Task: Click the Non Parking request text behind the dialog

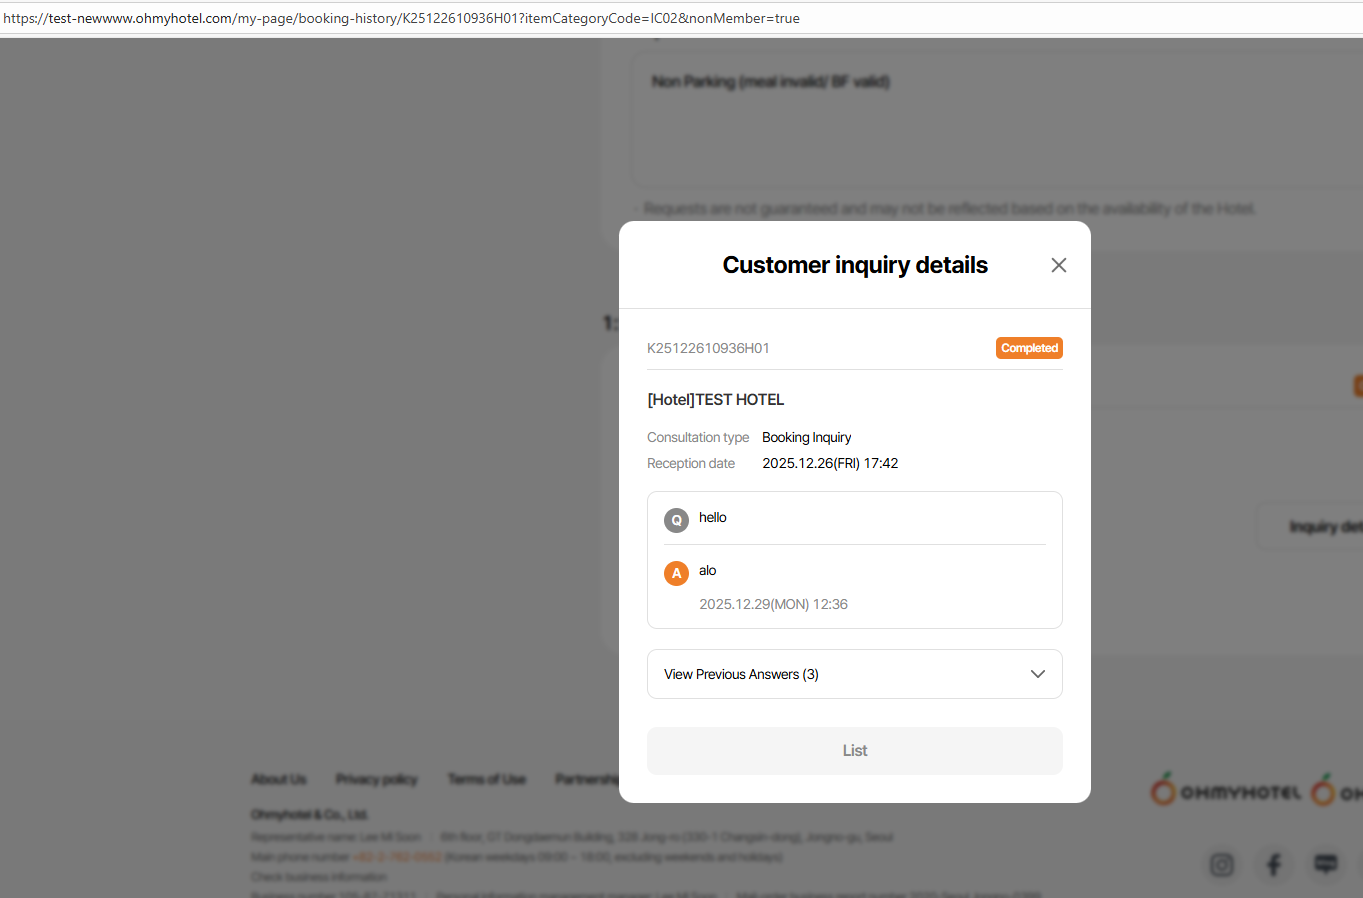Action: click(771, 81)
